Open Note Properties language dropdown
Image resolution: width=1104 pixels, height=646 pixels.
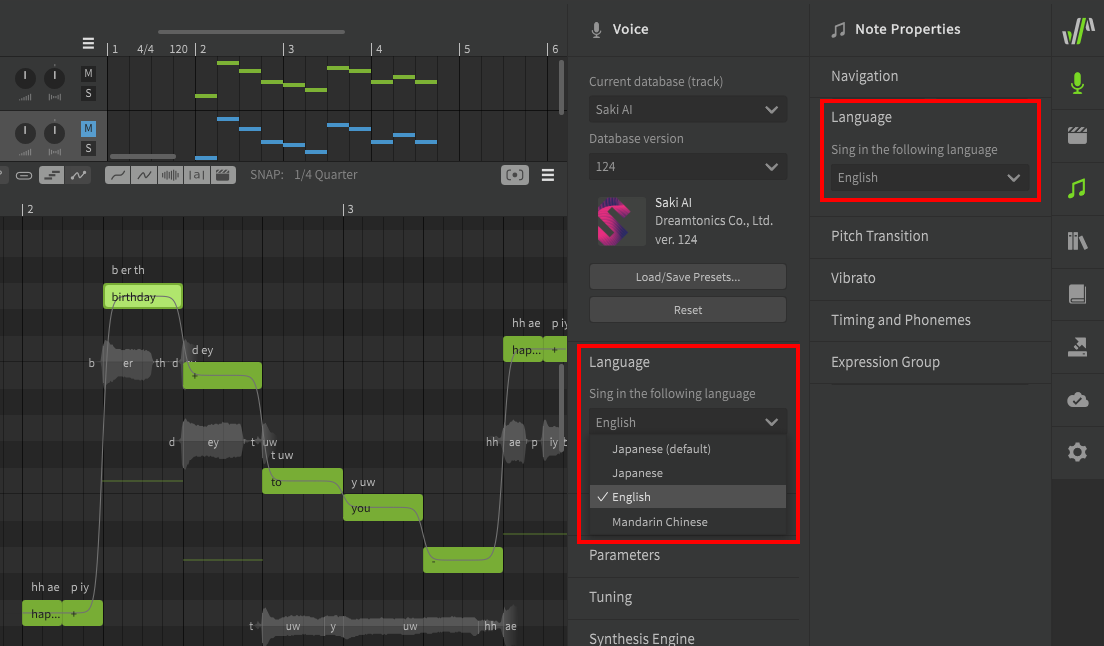(x=929, y=177)
